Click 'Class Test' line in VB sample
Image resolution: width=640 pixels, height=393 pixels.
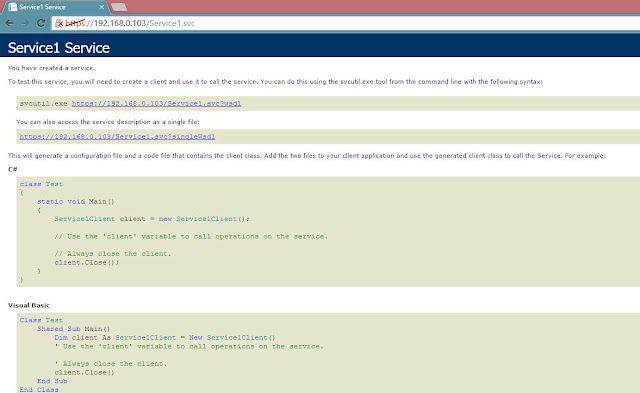tap(41, 320)
